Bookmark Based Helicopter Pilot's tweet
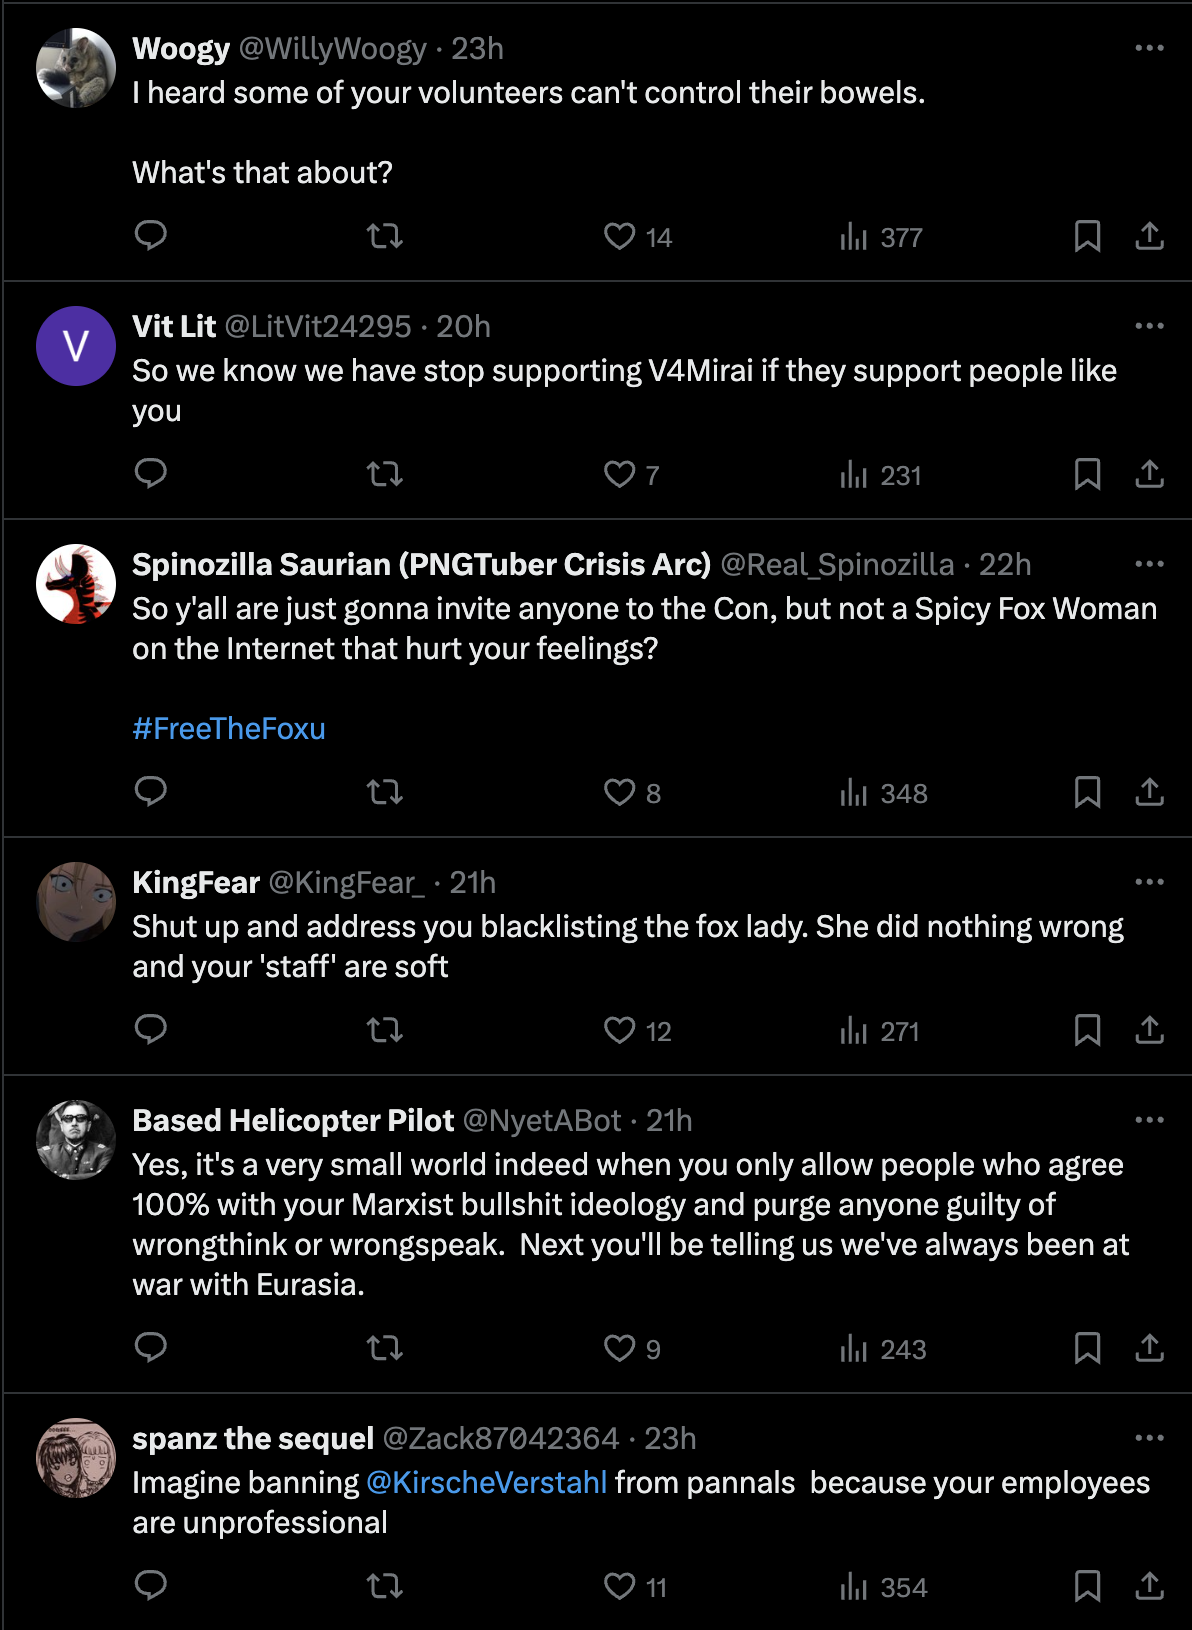 [1087, 1349]
